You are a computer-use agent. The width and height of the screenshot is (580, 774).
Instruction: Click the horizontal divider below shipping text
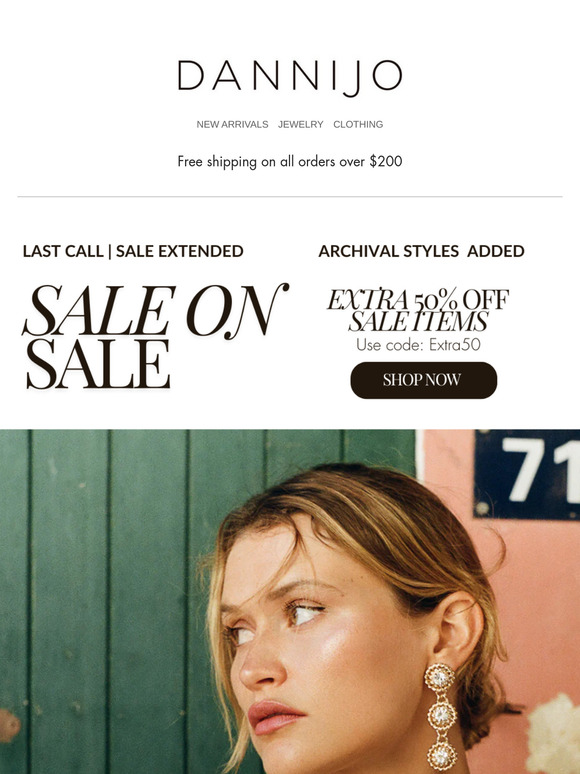click(x=290, y=196)
